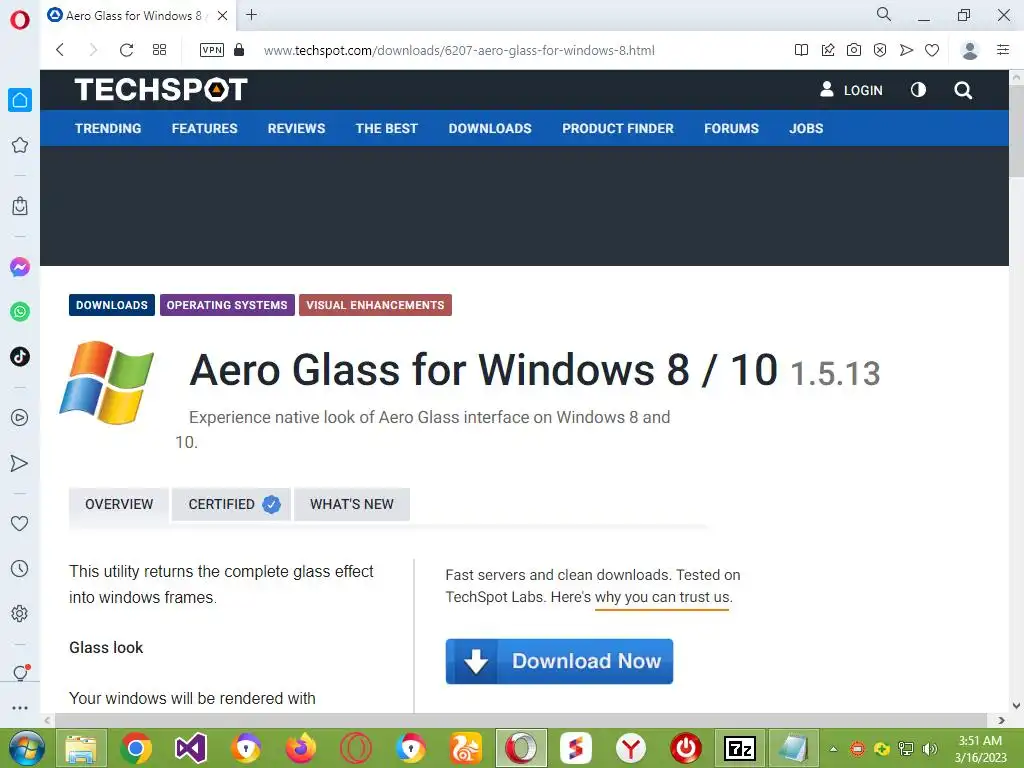Open the Windows Start button

pos(27,748)
